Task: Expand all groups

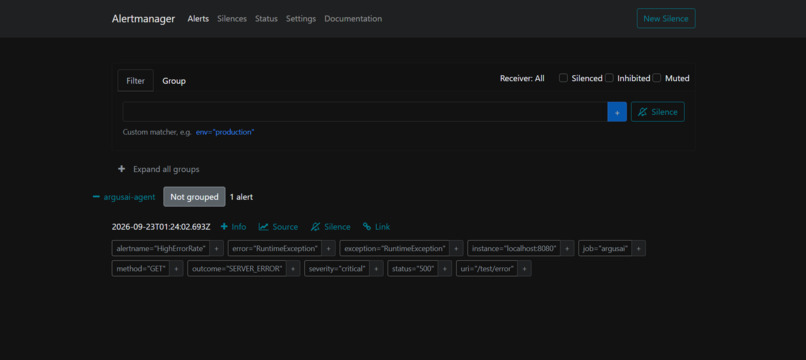Action: [x=158, y=169]
